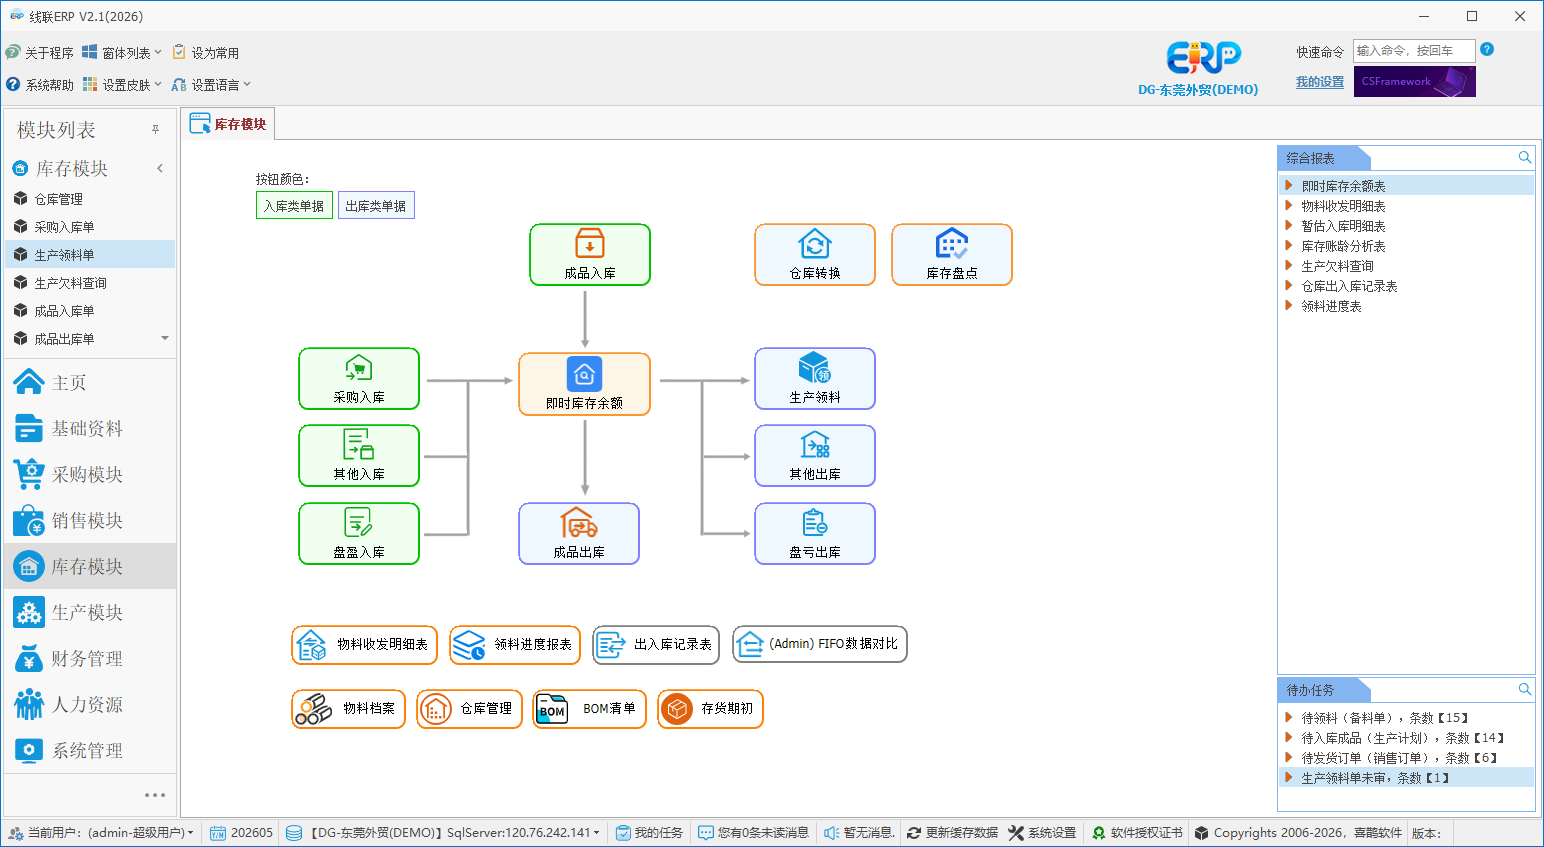Click the blue help icon beside the command box

click(1487, 50)
